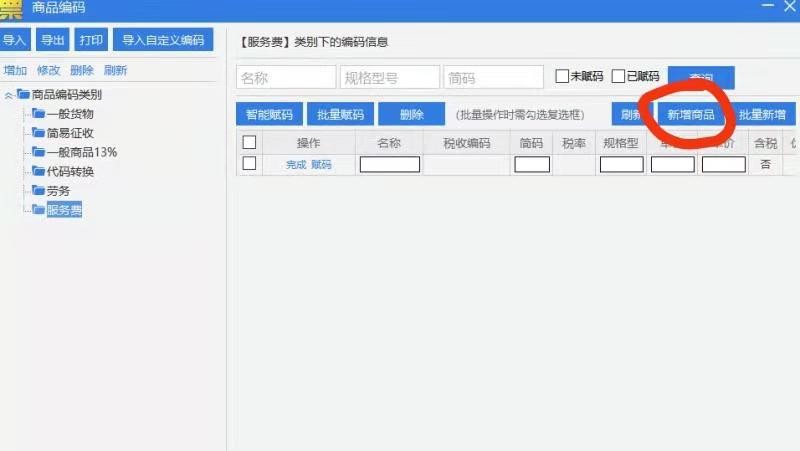Click the 商品编码类别 root folder icon

click(x=24, y=95)
